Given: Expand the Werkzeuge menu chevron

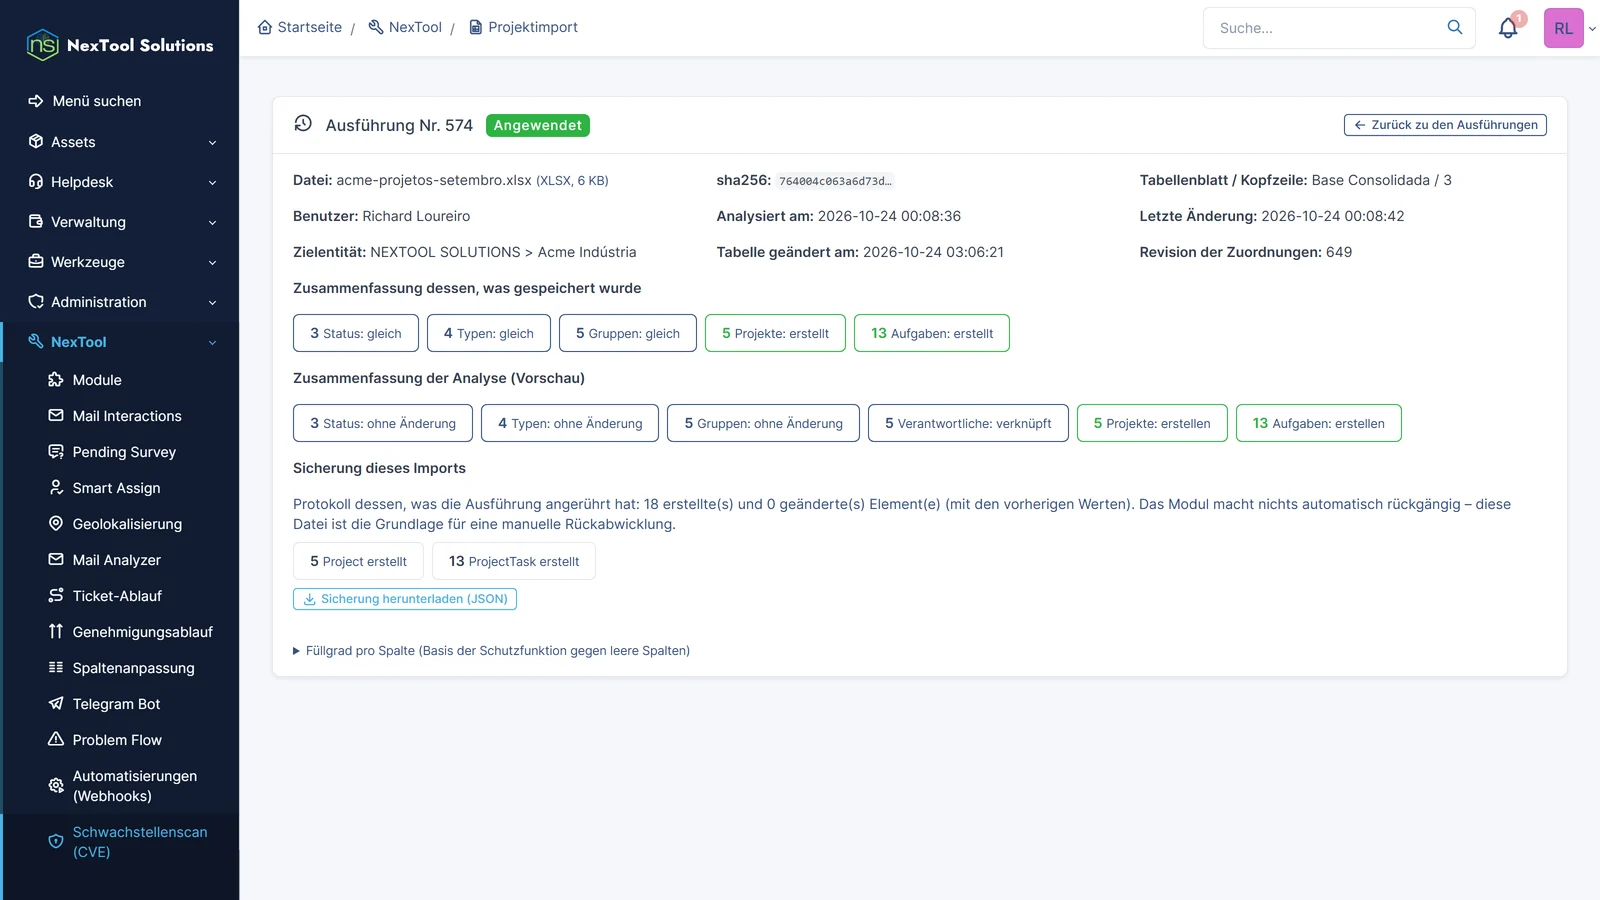Looking at the screenshot, I should click(x=212, y=263).
